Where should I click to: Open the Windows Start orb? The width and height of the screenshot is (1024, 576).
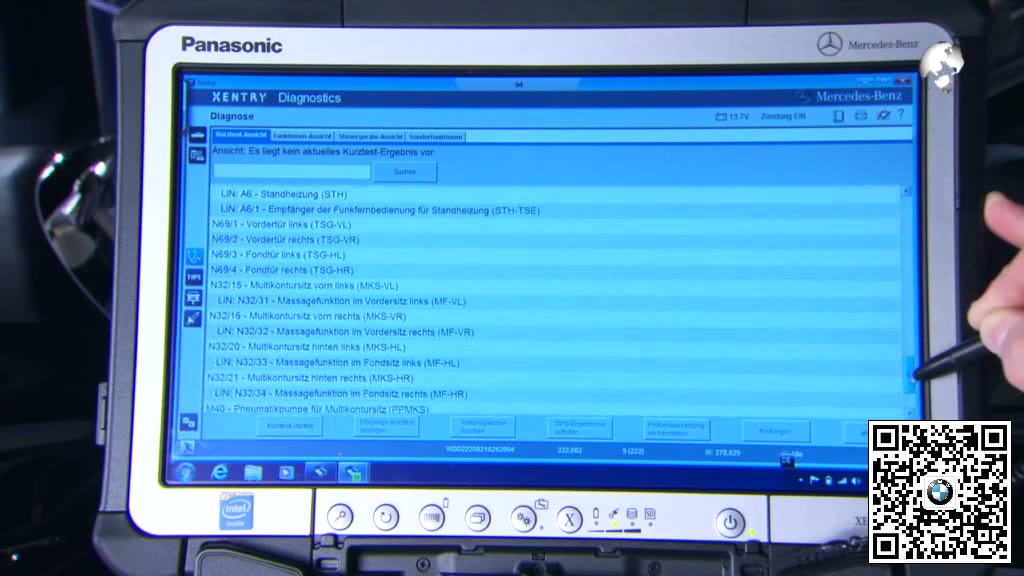(185, 472)
